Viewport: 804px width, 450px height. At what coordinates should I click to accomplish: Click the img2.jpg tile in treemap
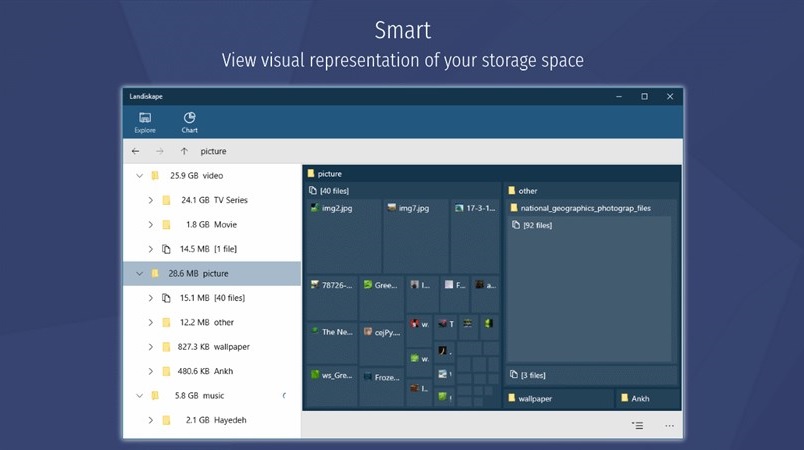pyautogui.click(x=343, y=235)
